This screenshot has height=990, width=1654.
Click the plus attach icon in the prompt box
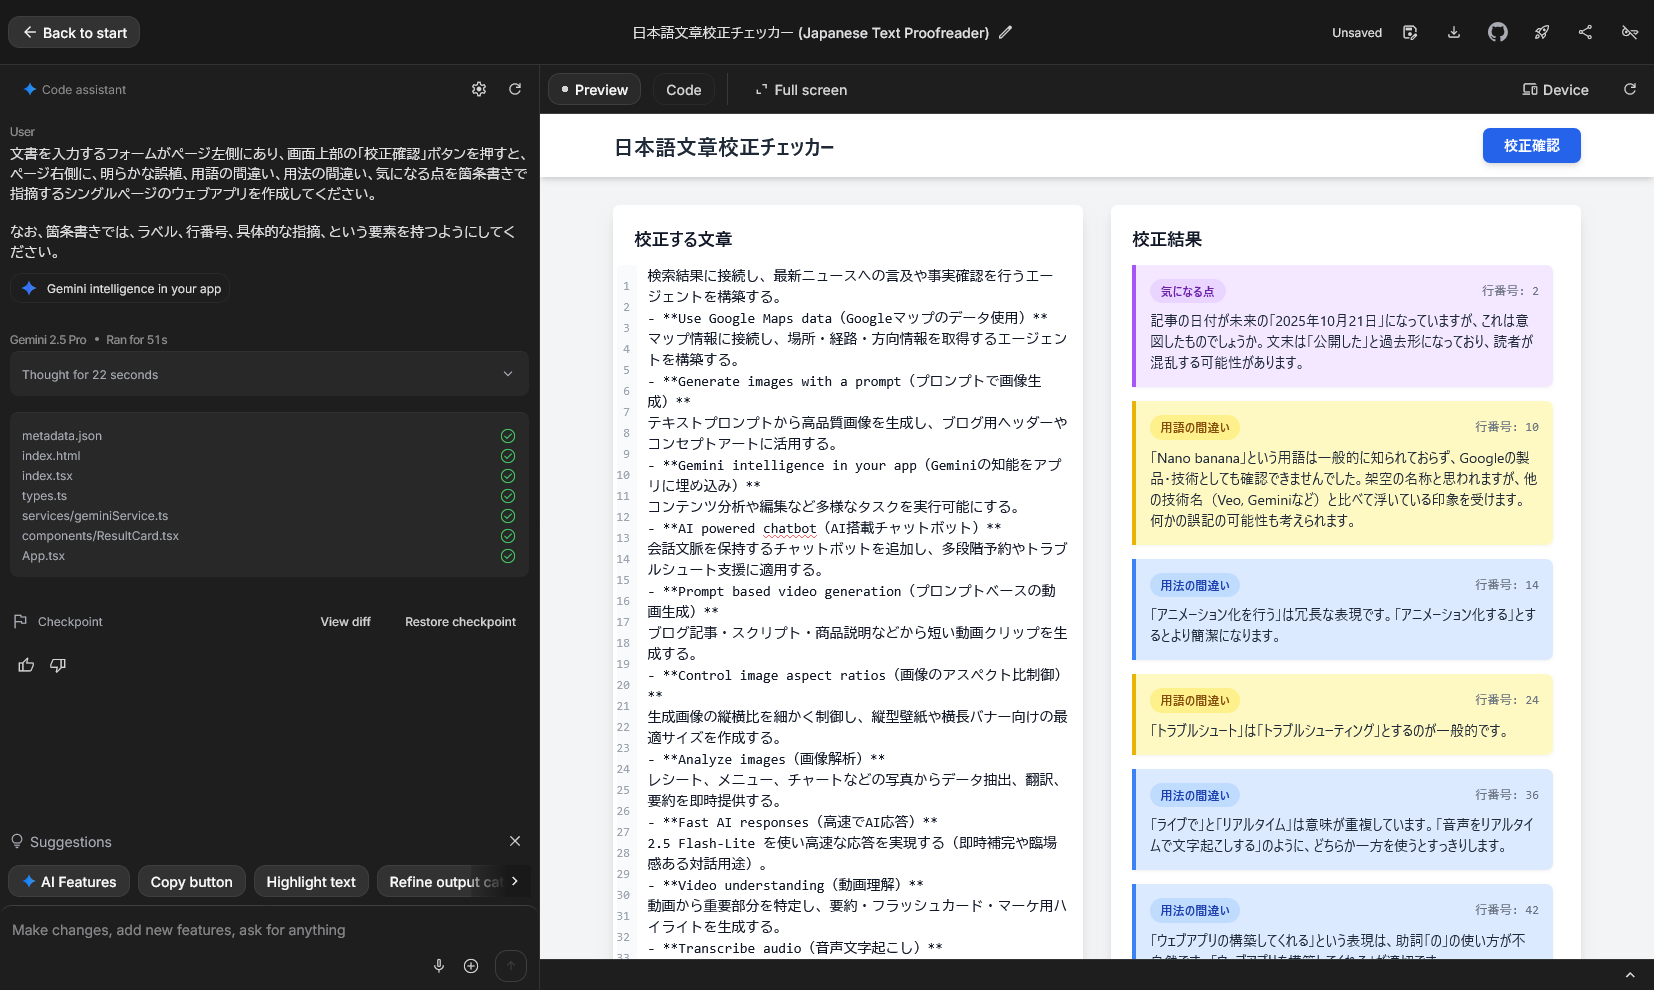[471, 965]
